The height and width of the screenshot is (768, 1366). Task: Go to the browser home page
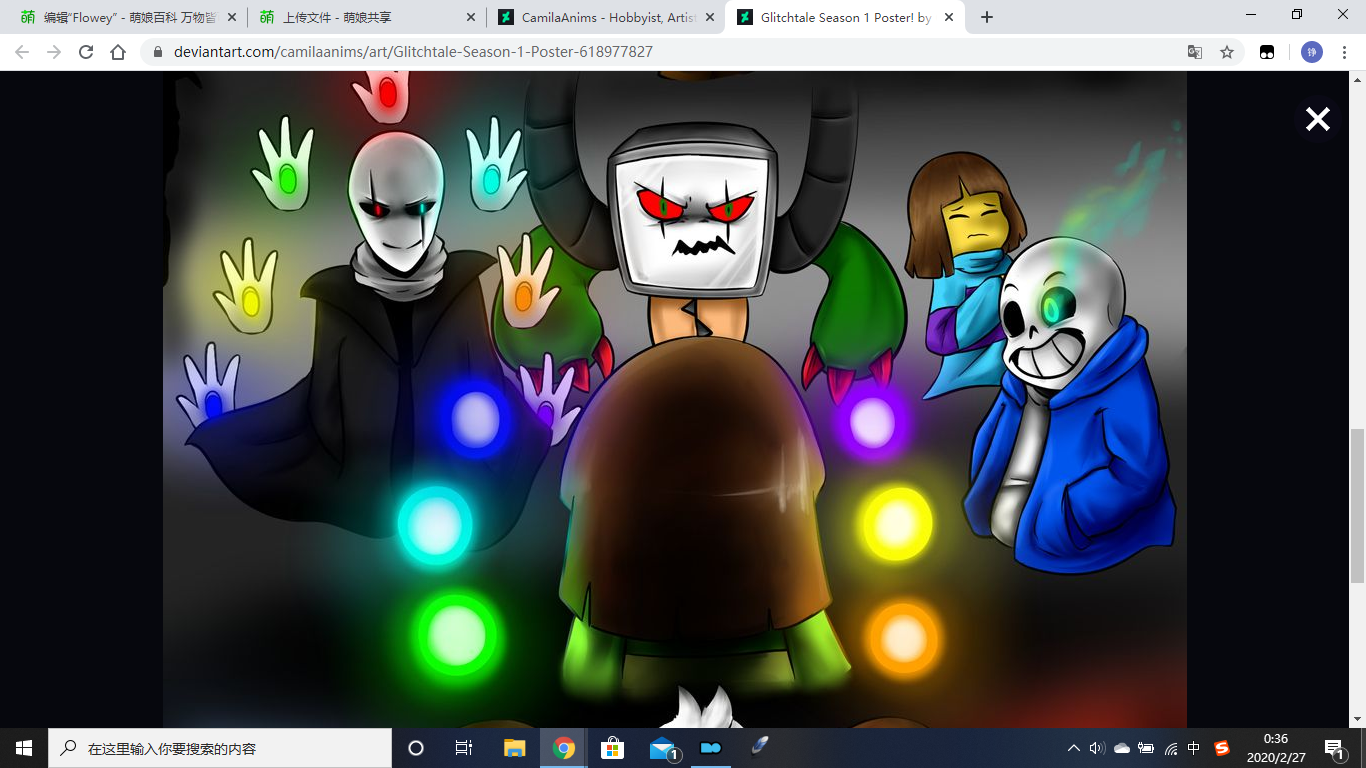click(x=118, y=52)
